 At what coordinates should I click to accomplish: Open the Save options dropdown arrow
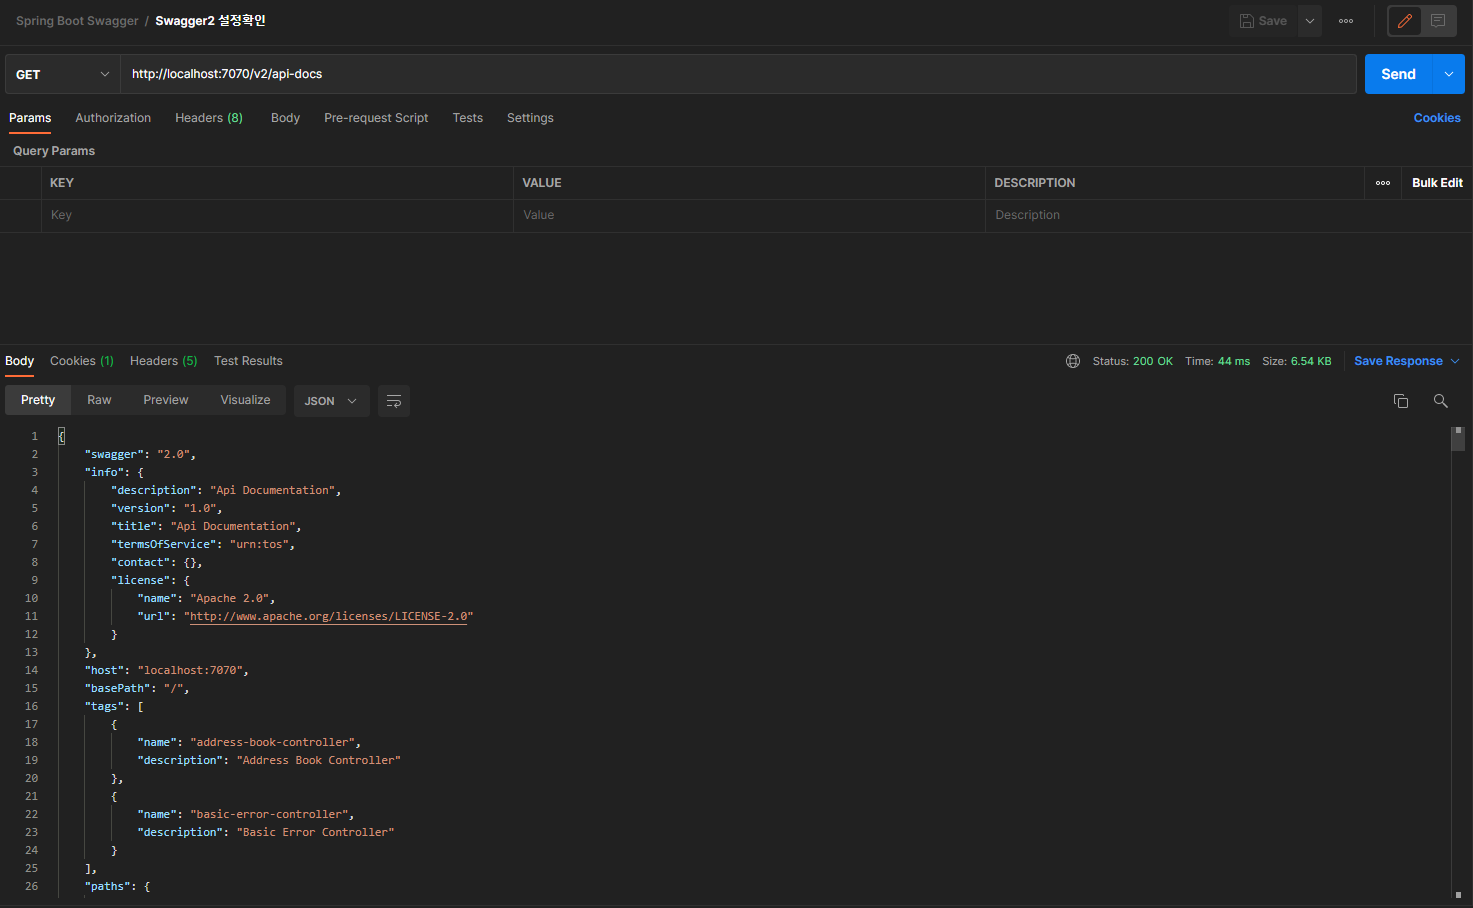coord(1310,21)
